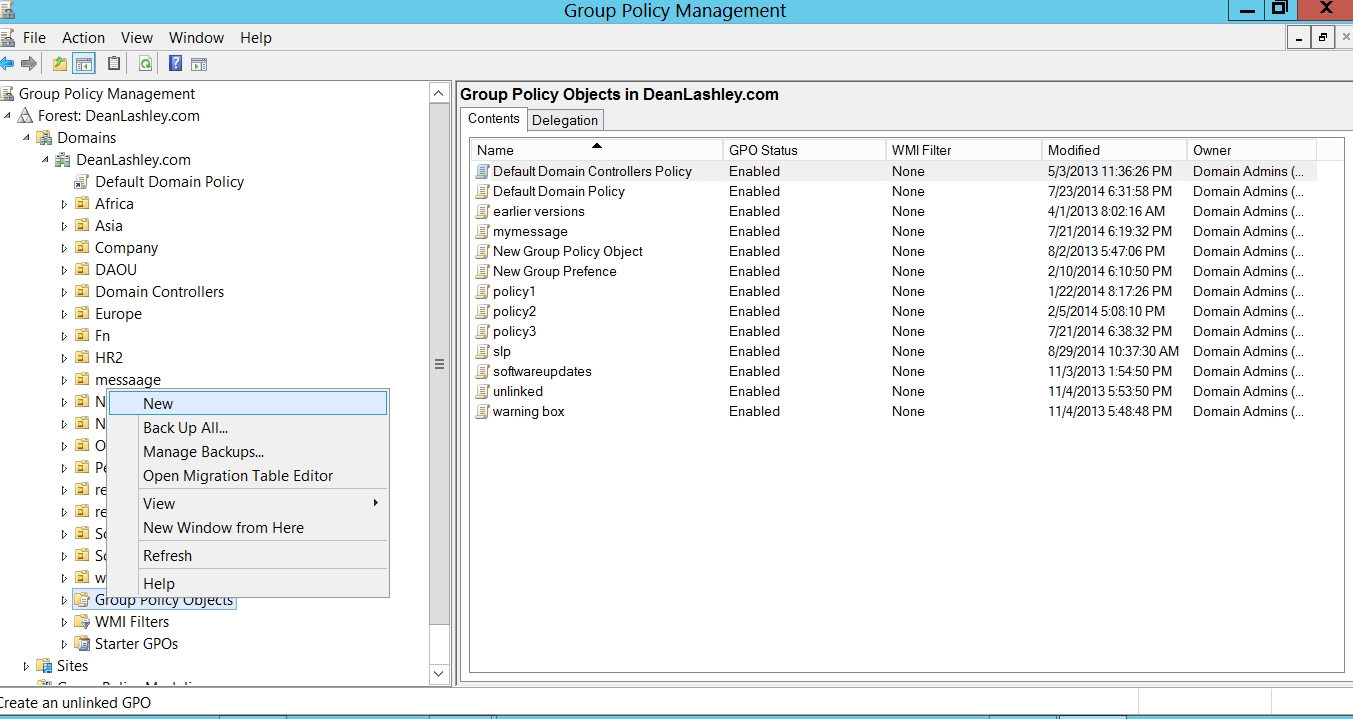Viewport: 1353px width, 719px height.
Task: Collapse the Domains tree node
Action: click(26, 138)
